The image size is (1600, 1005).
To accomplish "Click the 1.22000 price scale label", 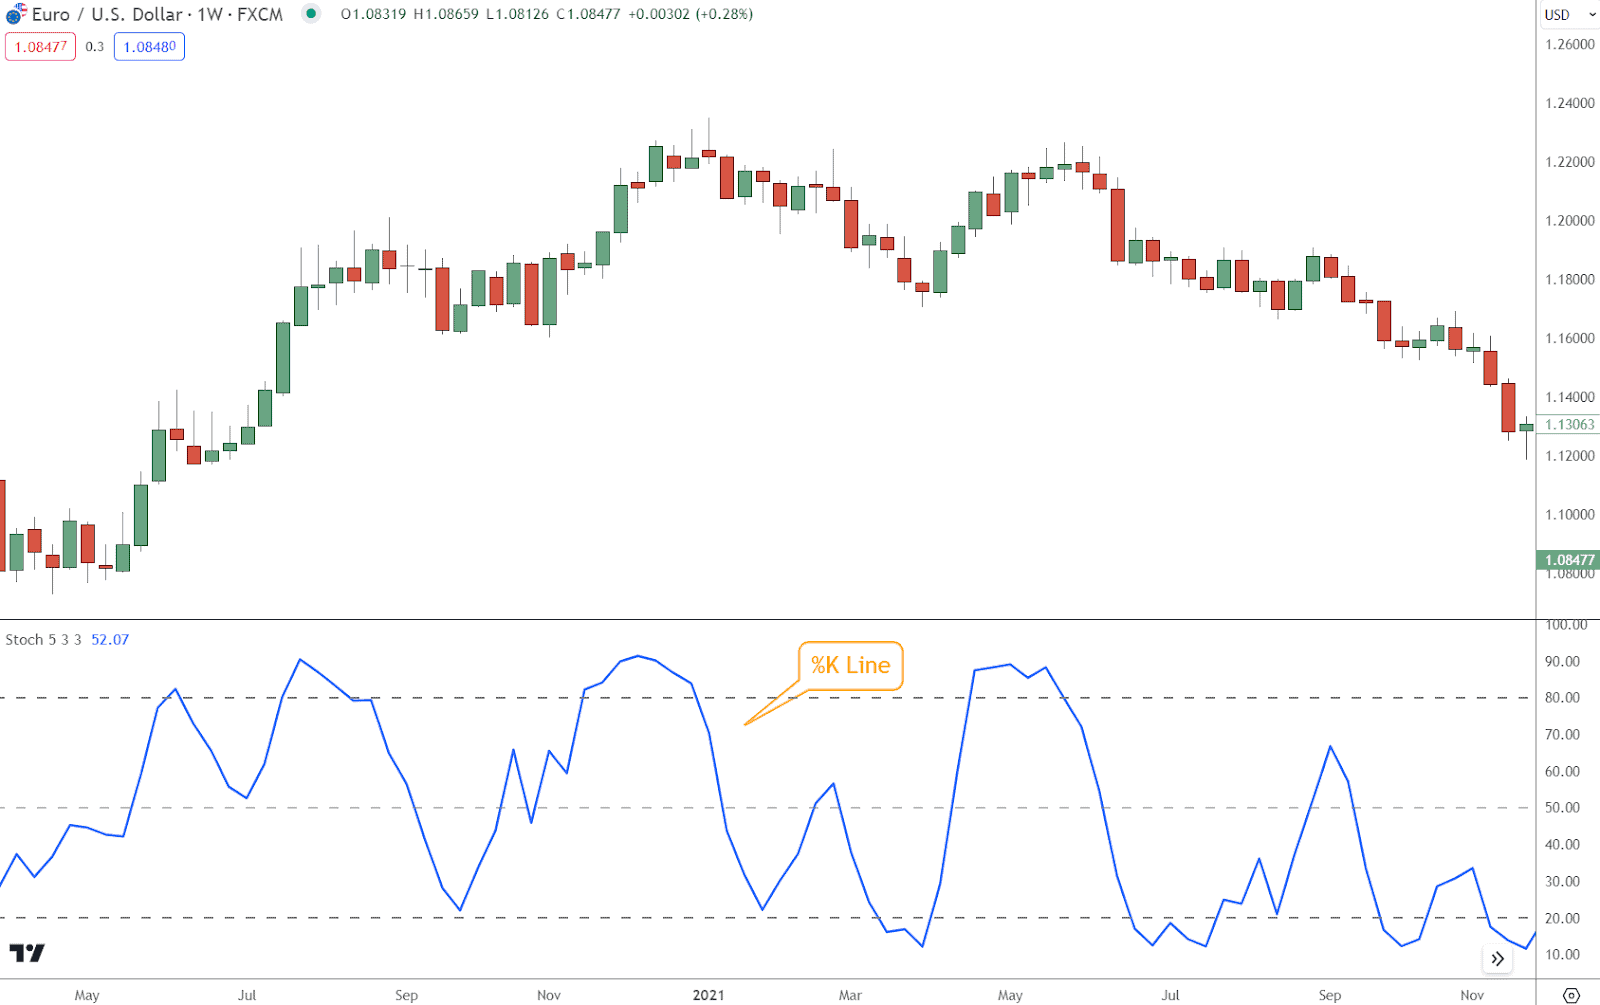I will [x=1570, y=162].
